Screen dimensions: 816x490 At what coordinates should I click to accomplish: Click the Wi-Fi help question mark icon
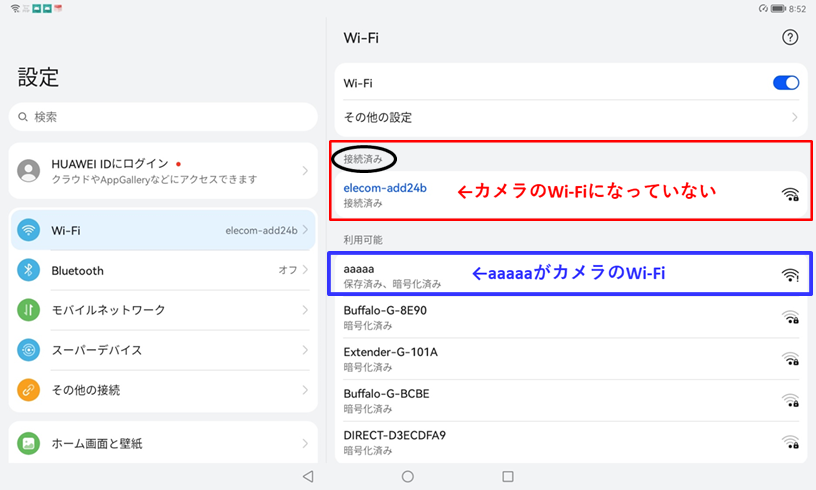pos(790,37)
